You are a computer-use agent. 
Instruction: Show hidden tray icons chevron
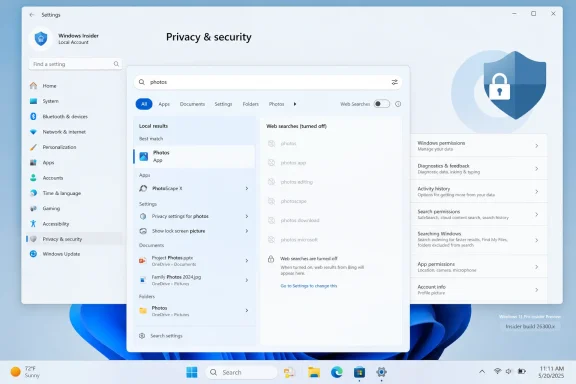coord(482,372)
